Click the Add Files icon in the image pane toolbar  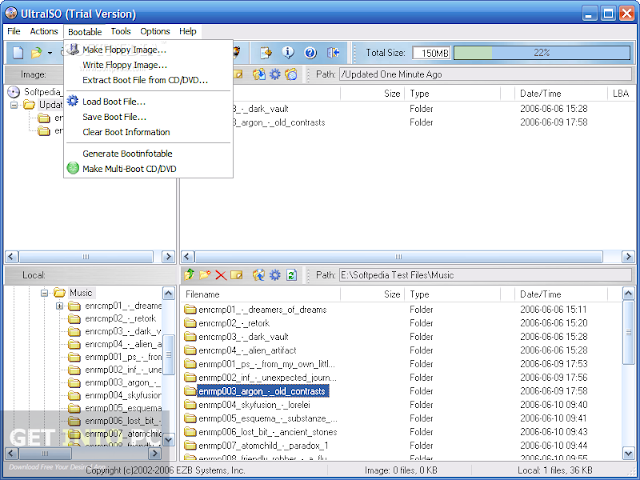[259, 74]
